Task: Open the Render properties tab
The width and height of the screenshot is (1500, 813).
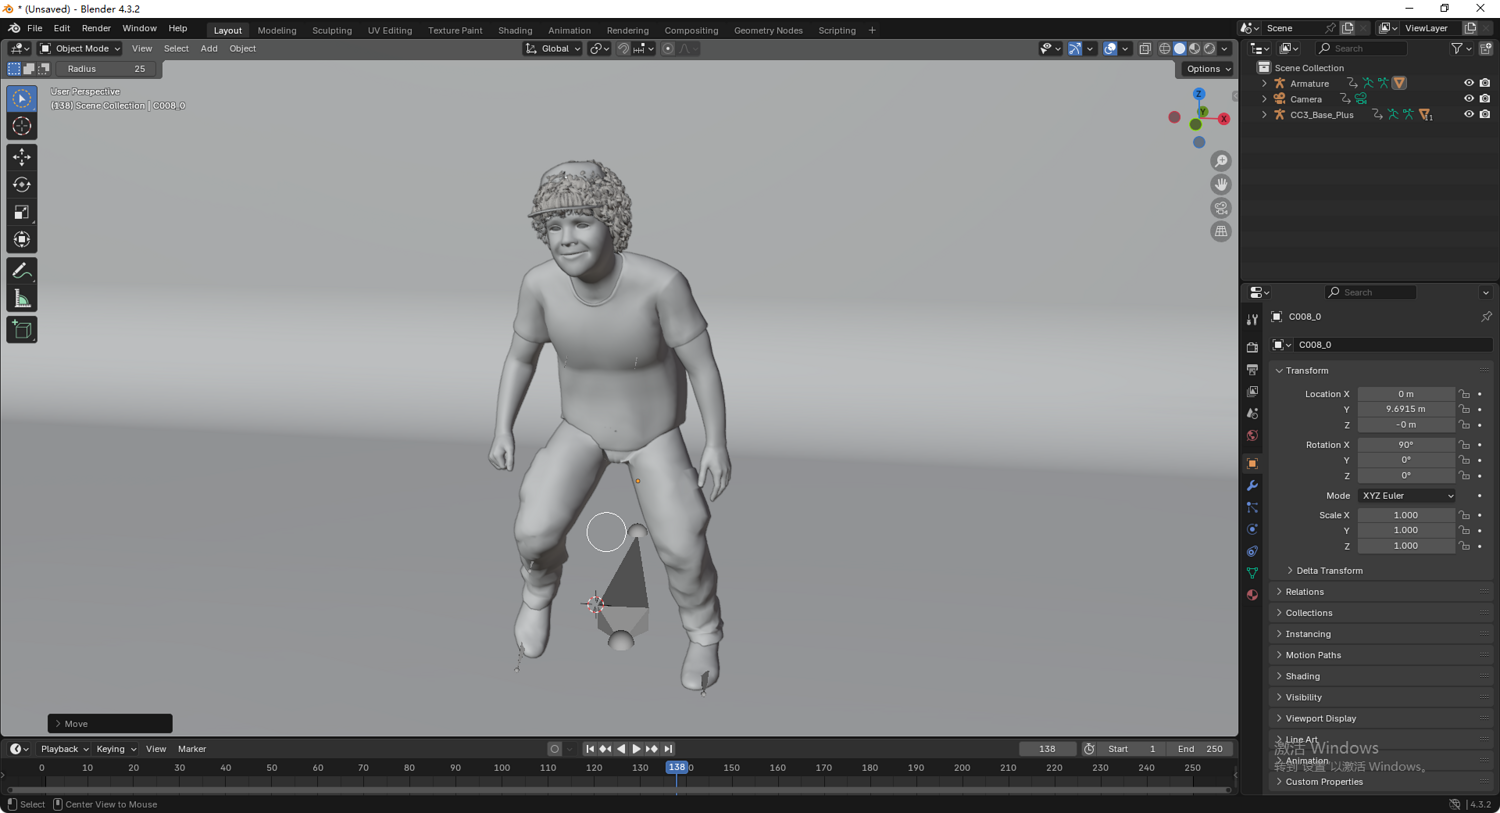Action: click(1252, 347)
